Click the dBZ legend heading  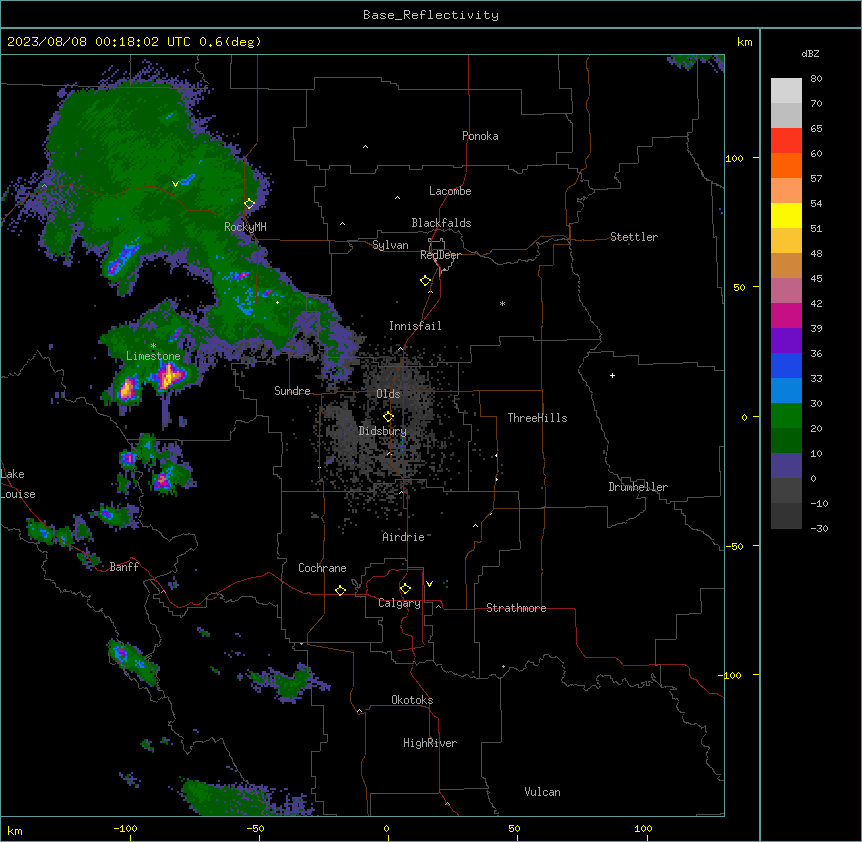810,54
